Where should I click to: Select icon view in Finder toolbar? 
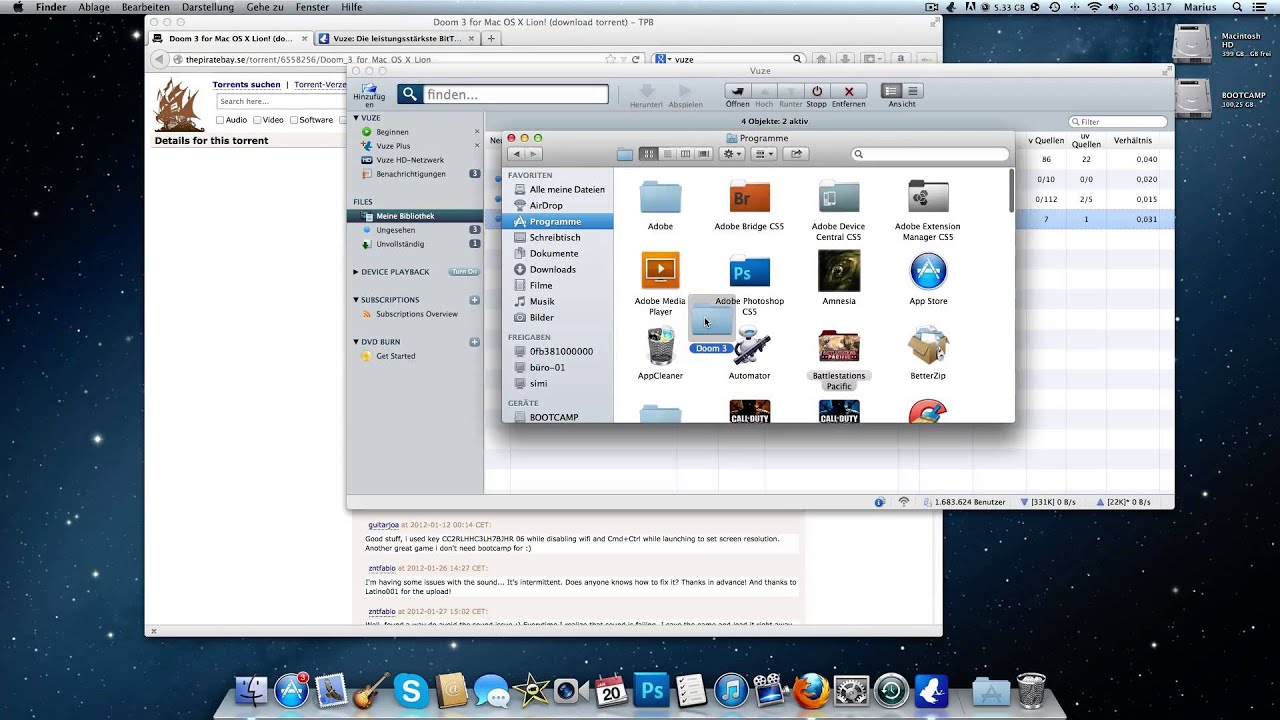(x=647, y=154)
